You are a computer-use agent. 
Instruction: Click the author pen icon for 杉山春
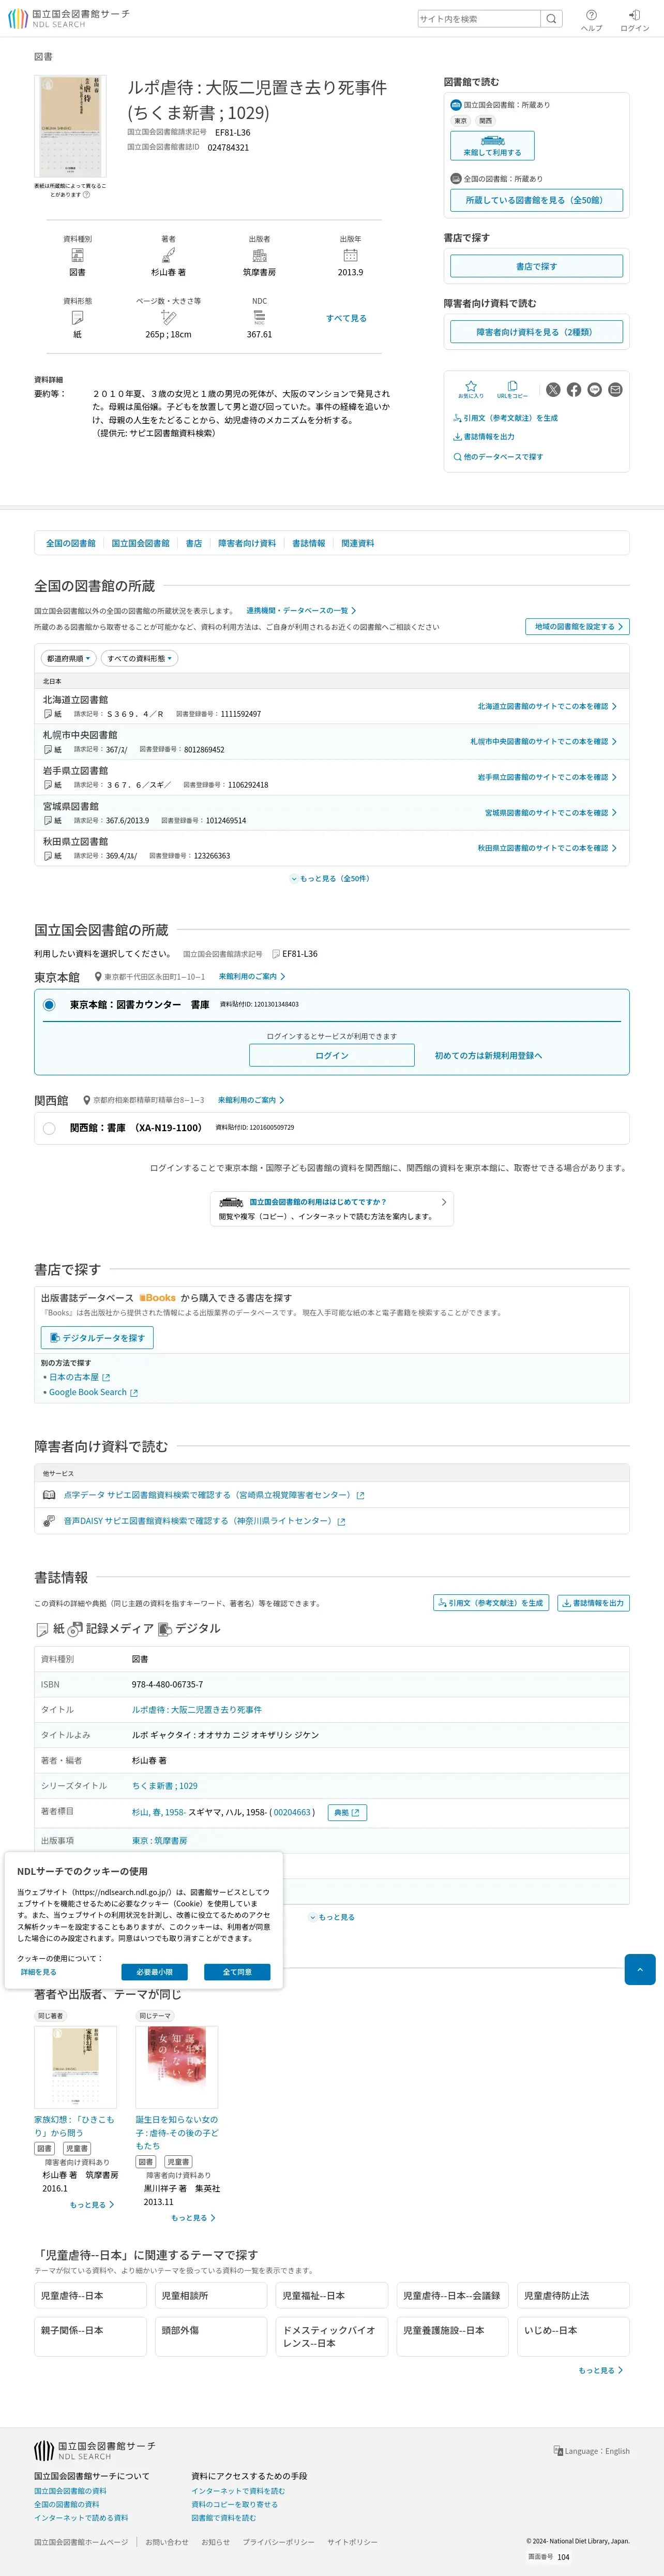click(168, 256)
